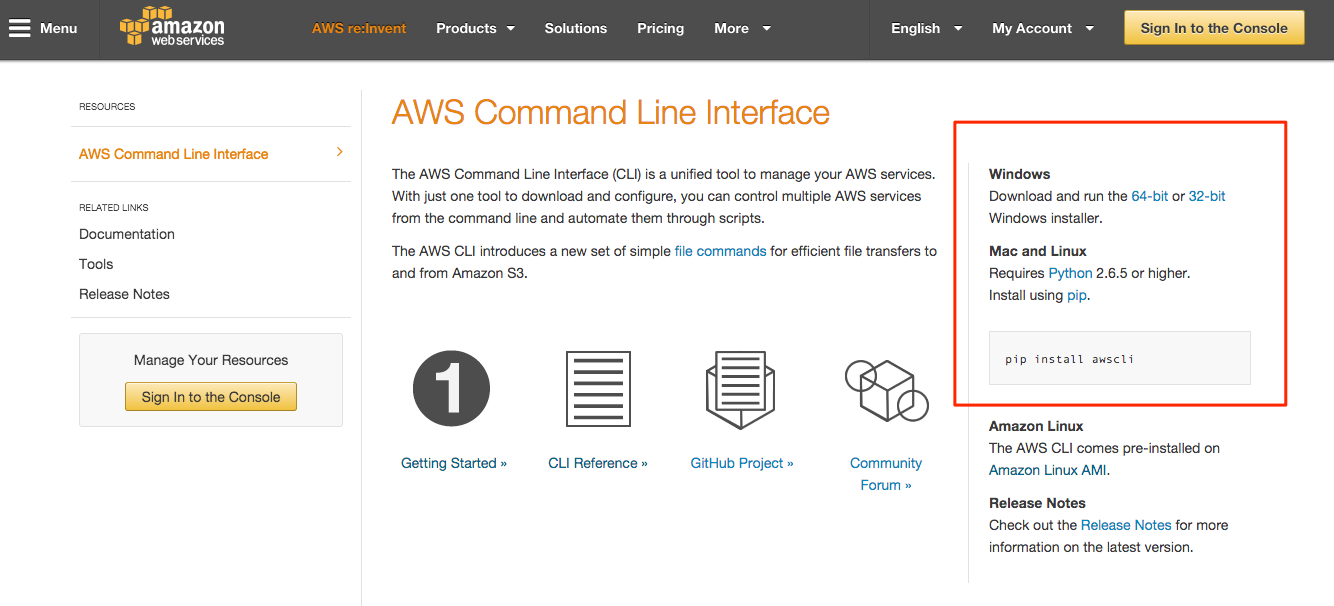Expand the My Account dropdown
The width and height of the screenshot is (1334, 606).
(x=1043, y=28)
